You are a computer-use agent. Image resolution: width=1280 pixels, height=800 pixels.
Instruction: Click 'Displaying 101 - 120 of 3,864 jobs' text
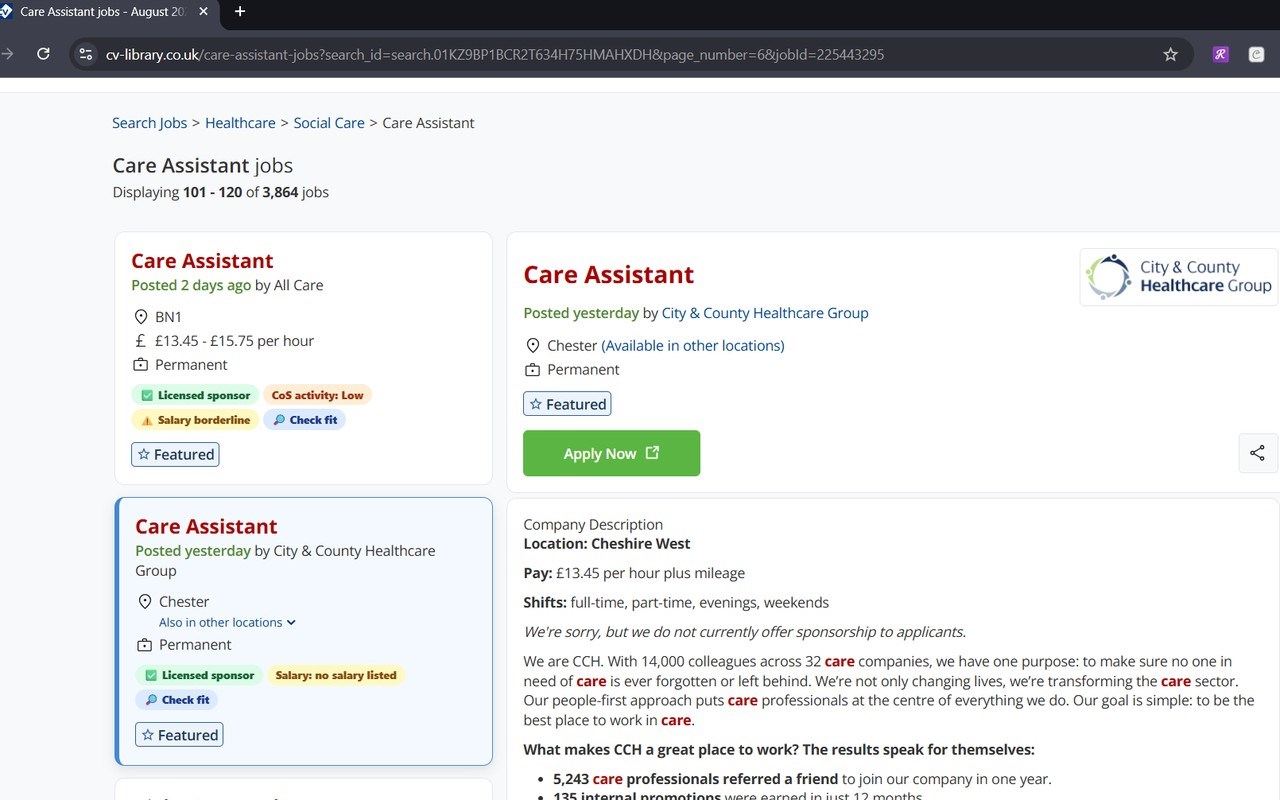coord(221,192)
